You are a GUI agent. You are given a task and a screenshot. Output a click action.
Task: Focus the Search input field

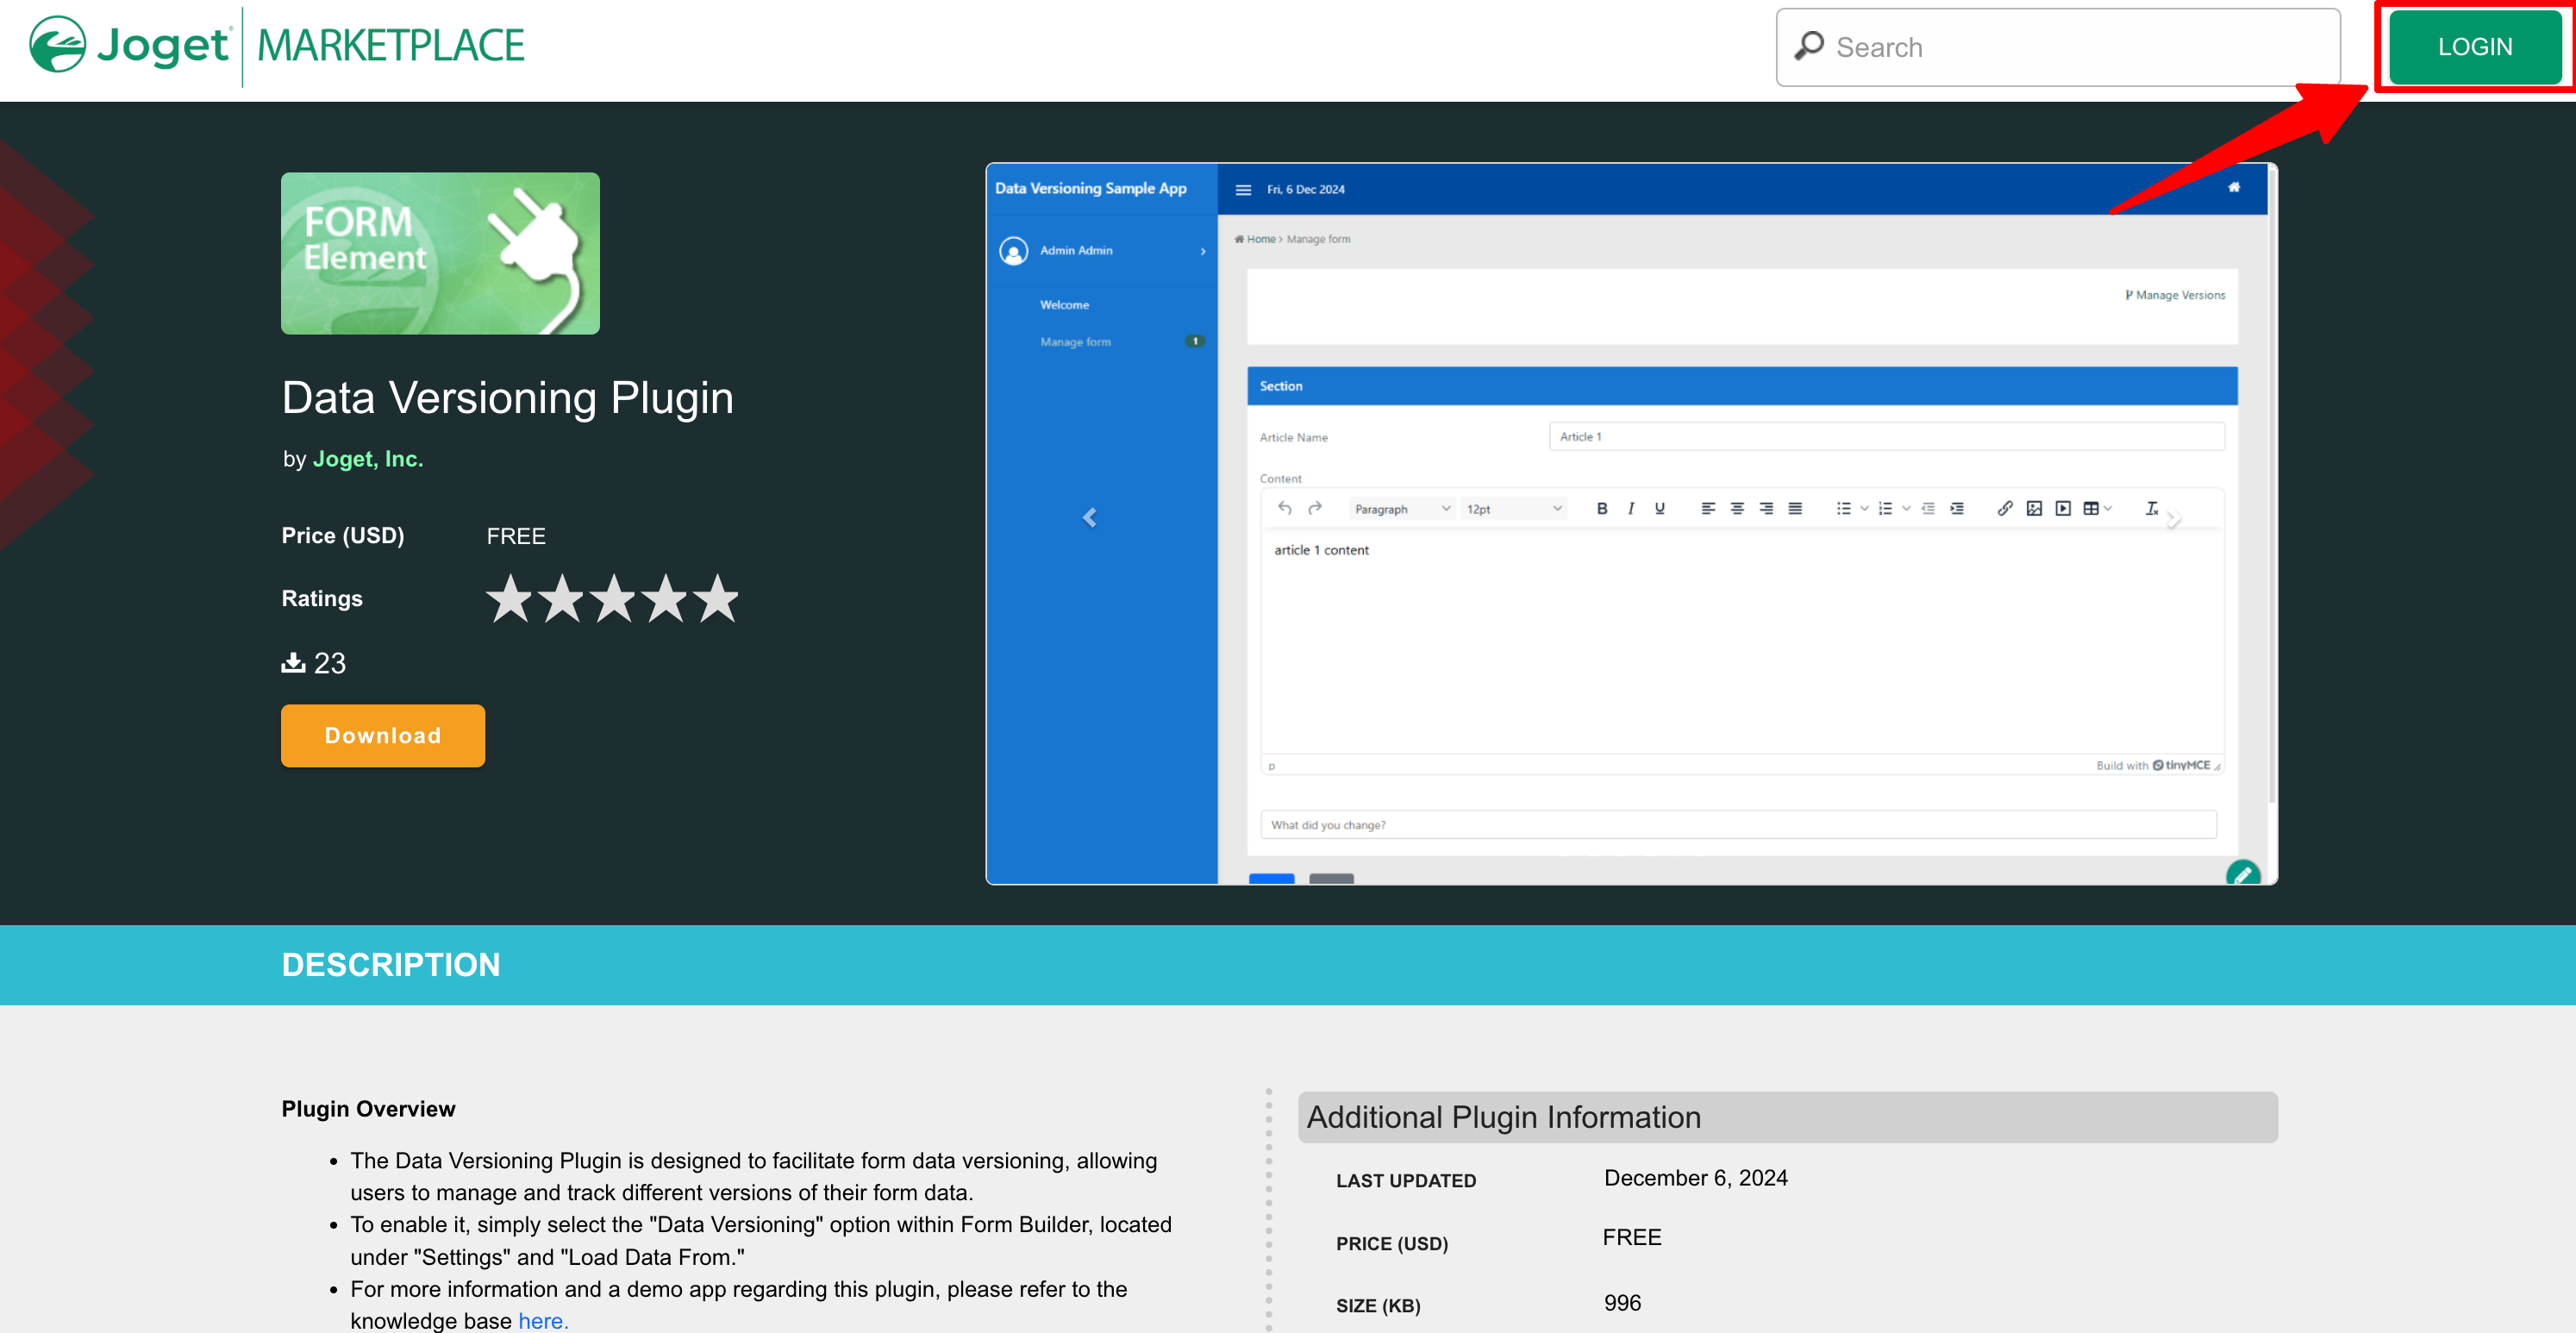click(2058, 47)
